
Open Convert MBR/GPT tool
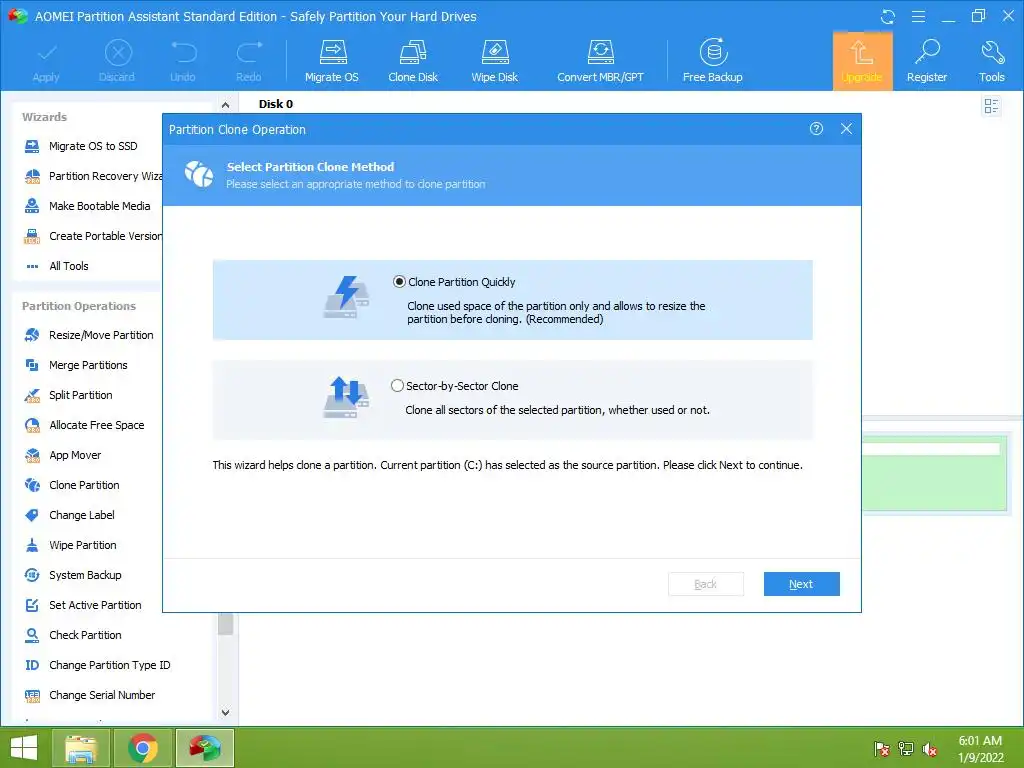600,61
